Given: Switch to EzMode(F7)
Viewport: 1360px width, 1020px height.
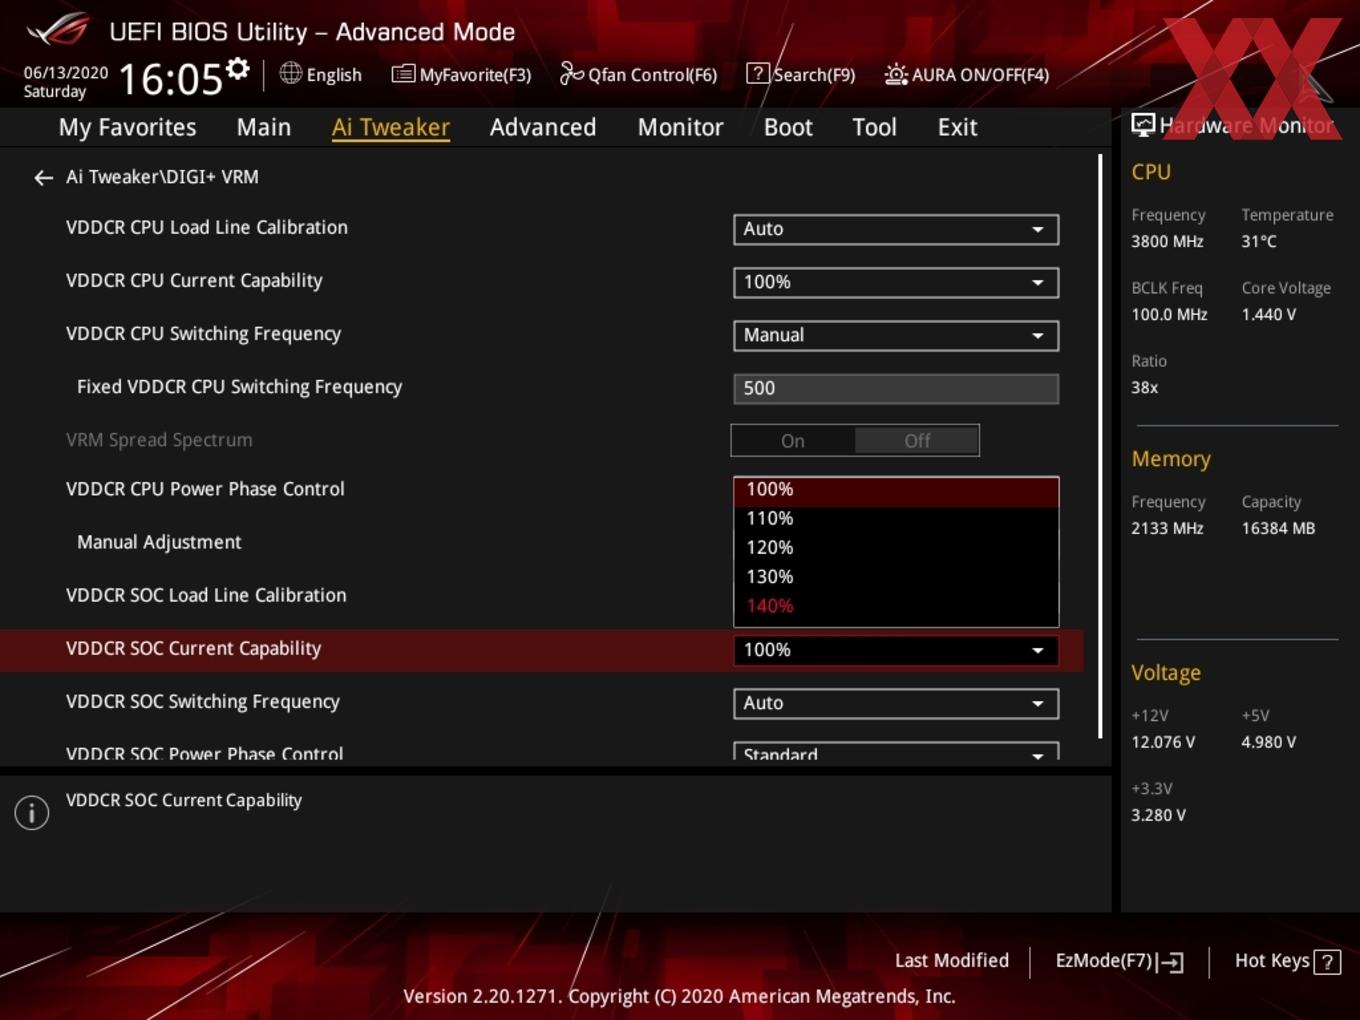Looking at the screenshot, I should pos(1119,961).
